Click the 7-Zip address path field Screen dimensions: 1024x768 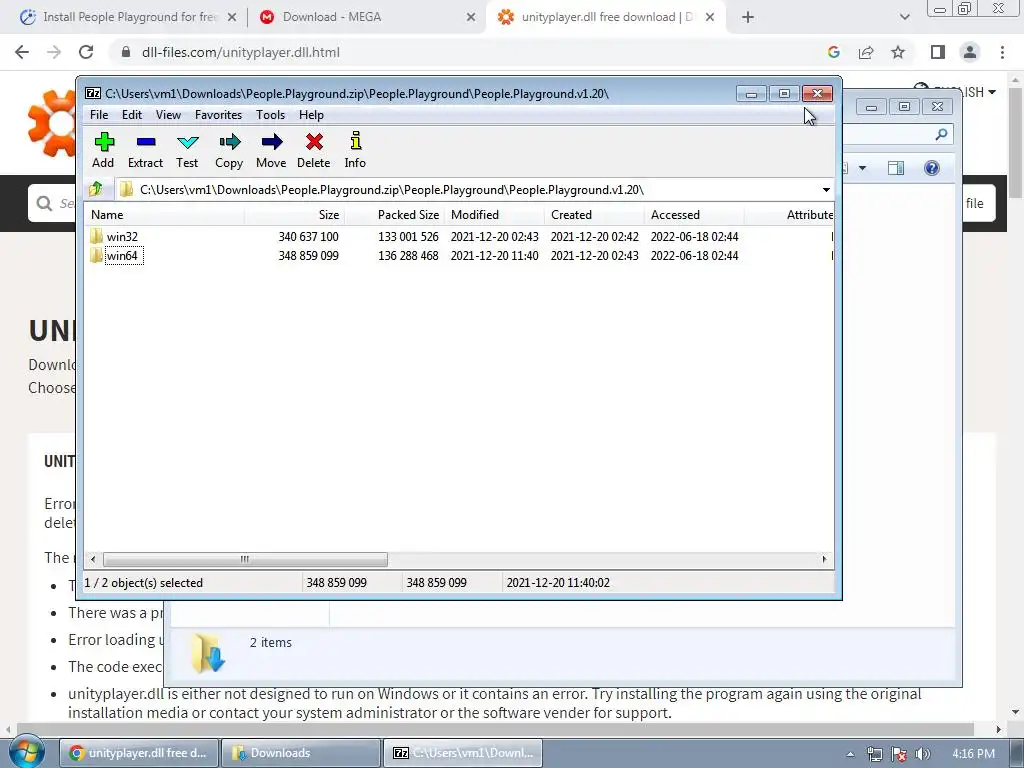[468, 190]
